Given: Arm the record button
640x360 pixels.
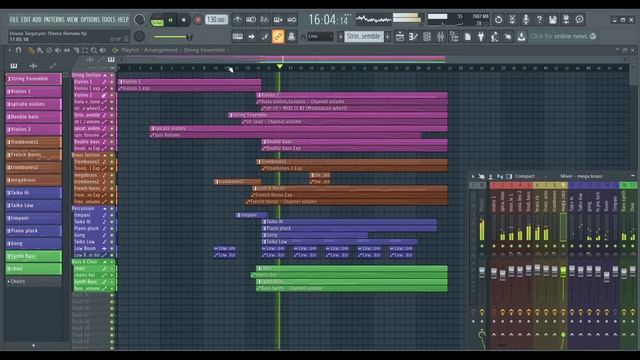Looking at the screenshot, I should (x=198, y=20).
